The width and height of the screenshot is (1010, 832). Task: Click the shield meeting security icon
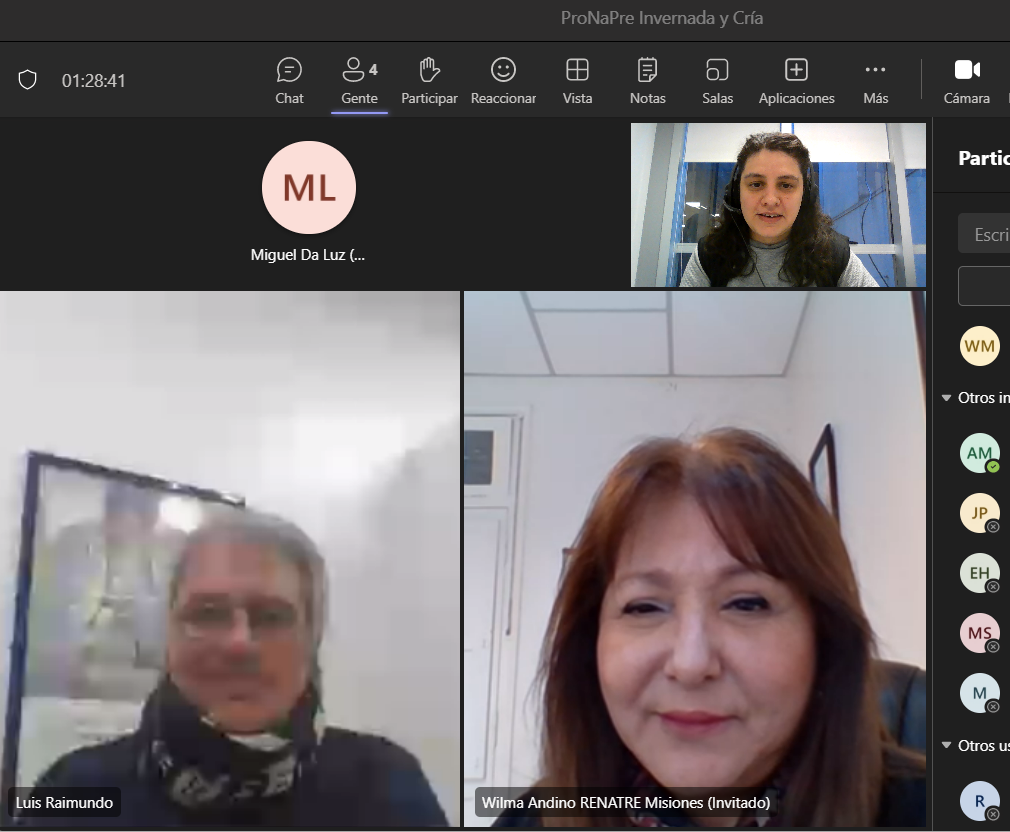click(28, 80)
